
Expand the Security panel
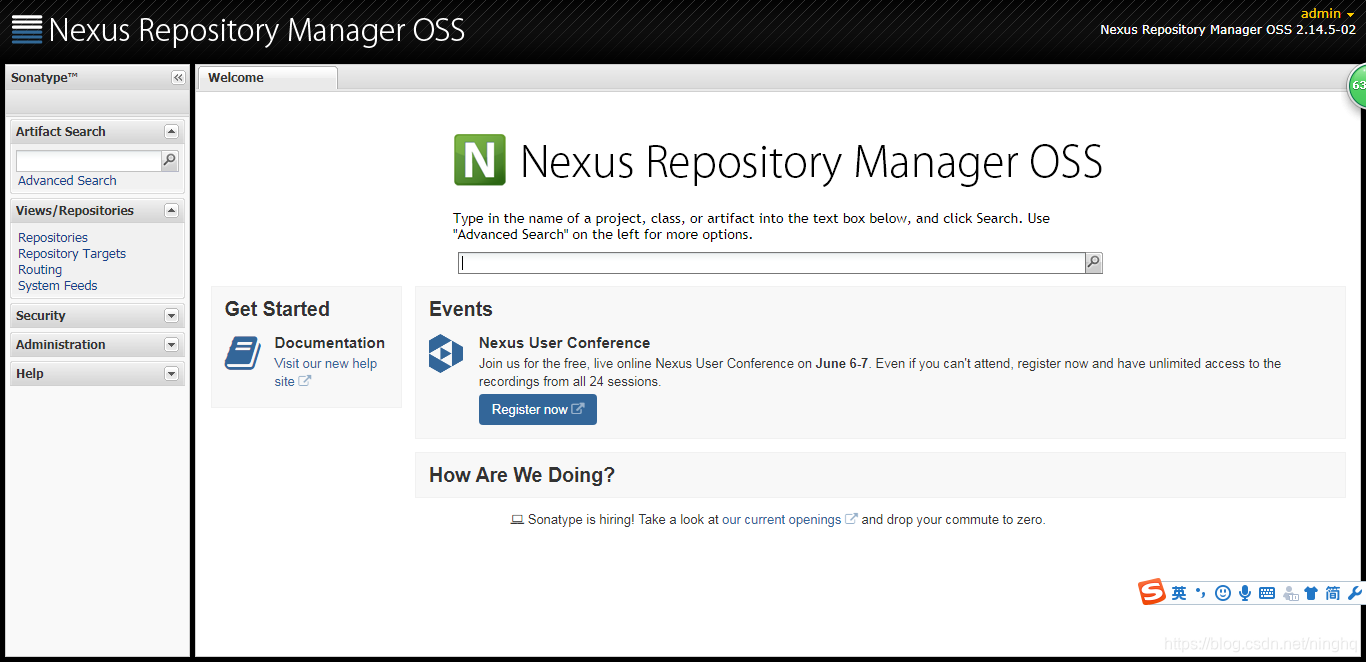click(x=171, y=316)
